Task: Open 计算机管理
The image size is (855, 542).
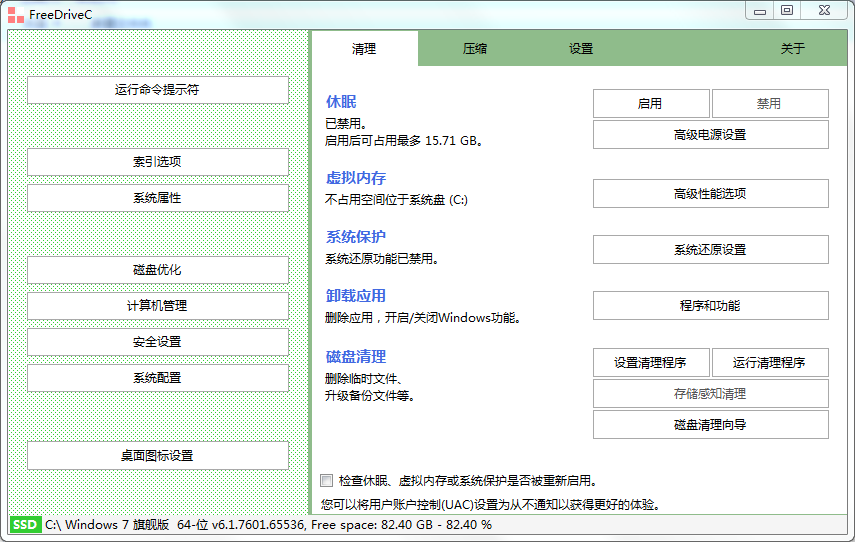Action: tap(157, 306)
